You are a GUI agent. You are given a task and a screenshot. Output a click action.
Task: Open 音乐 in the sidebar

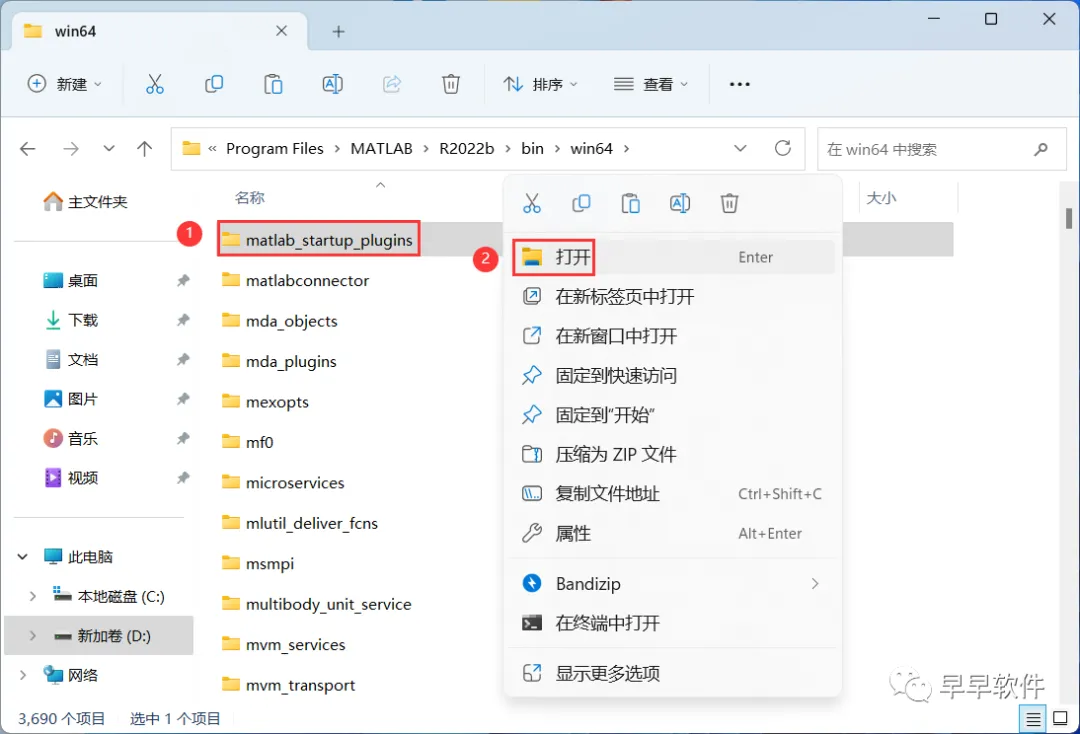[71, 439]
